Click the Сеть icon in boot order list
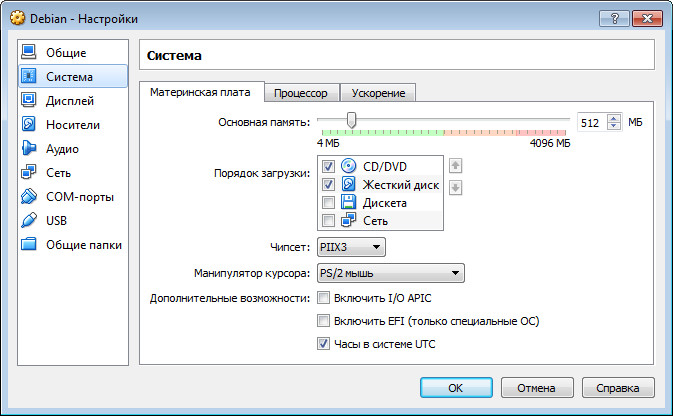Viewport: 673px width, 416px height. pyautogui.click(x=349, y=220)
